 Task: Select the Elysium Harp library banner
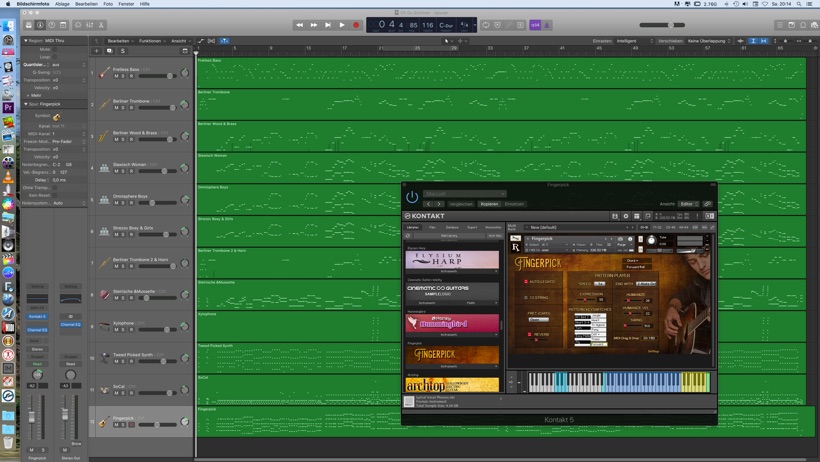[x=452, y=260]
